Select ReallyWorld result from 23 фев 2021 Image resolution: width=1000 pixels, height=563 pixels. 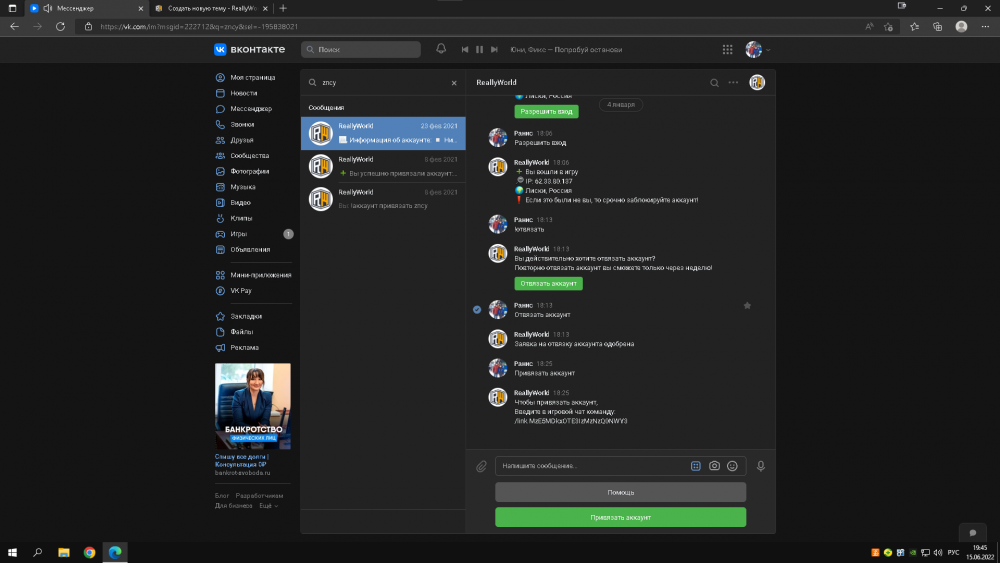(x=383, y=133)
